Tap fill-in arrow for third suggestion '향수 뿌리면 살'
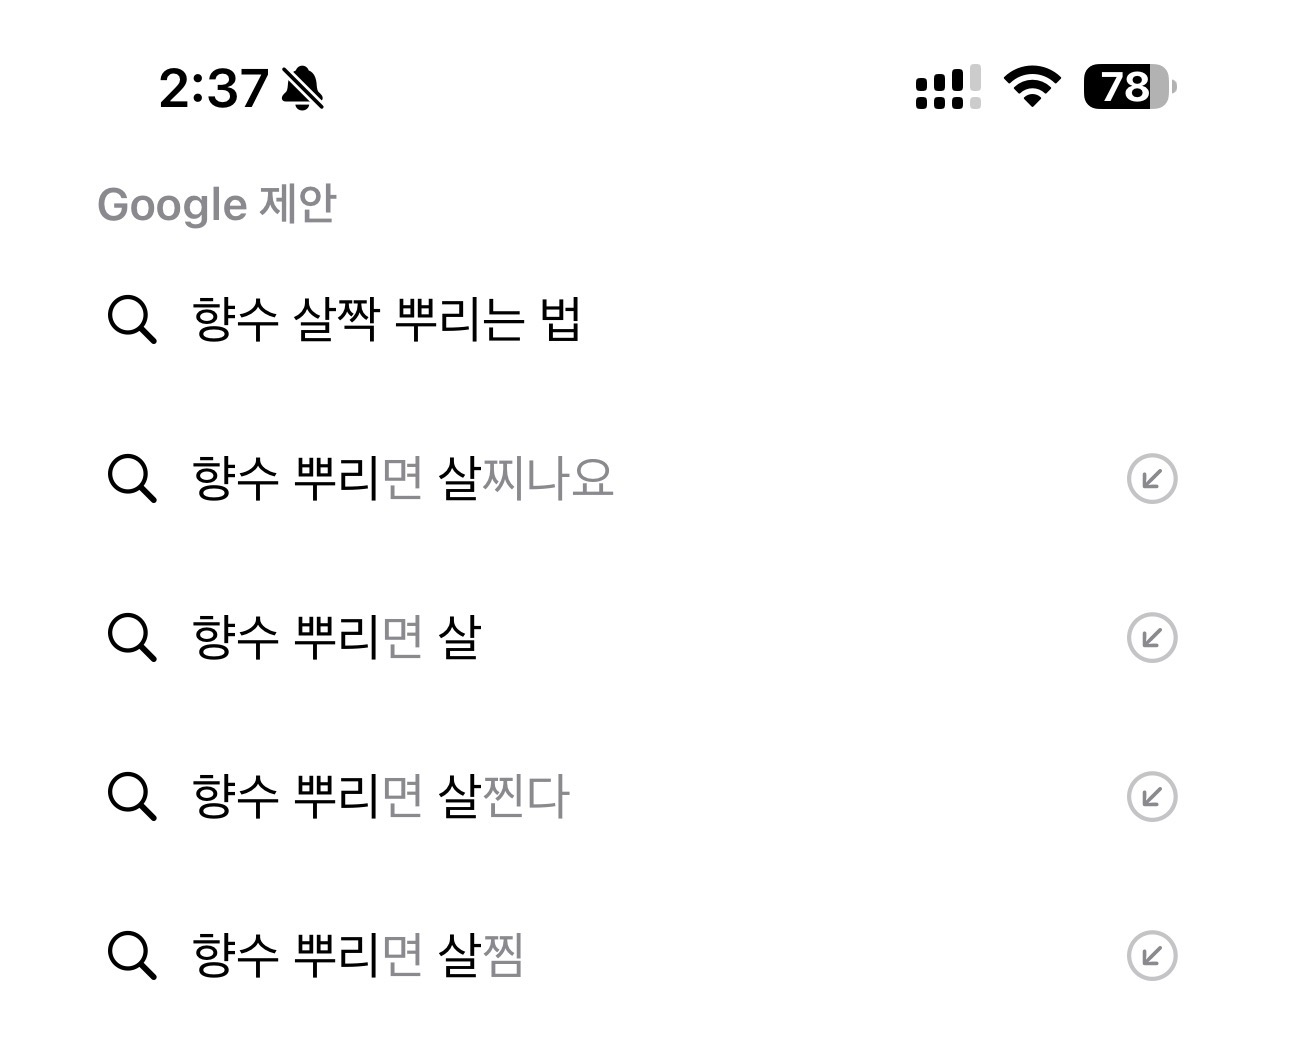The width and height of the screenshot is (1290, 1047). [x=1151, y=638]
